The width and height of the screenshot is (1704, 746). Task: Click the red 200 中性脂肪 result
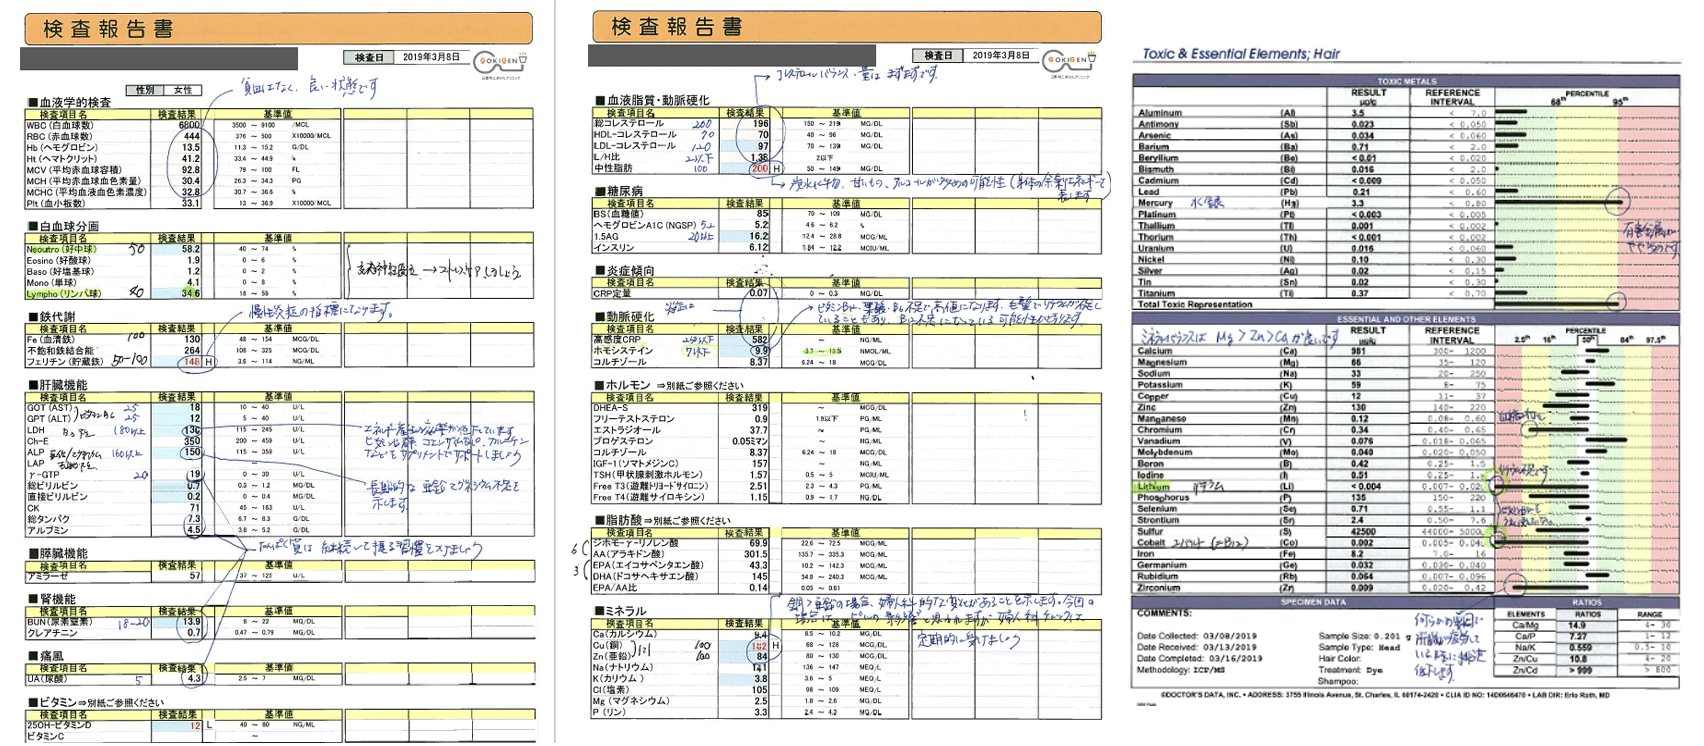(760, 169)
